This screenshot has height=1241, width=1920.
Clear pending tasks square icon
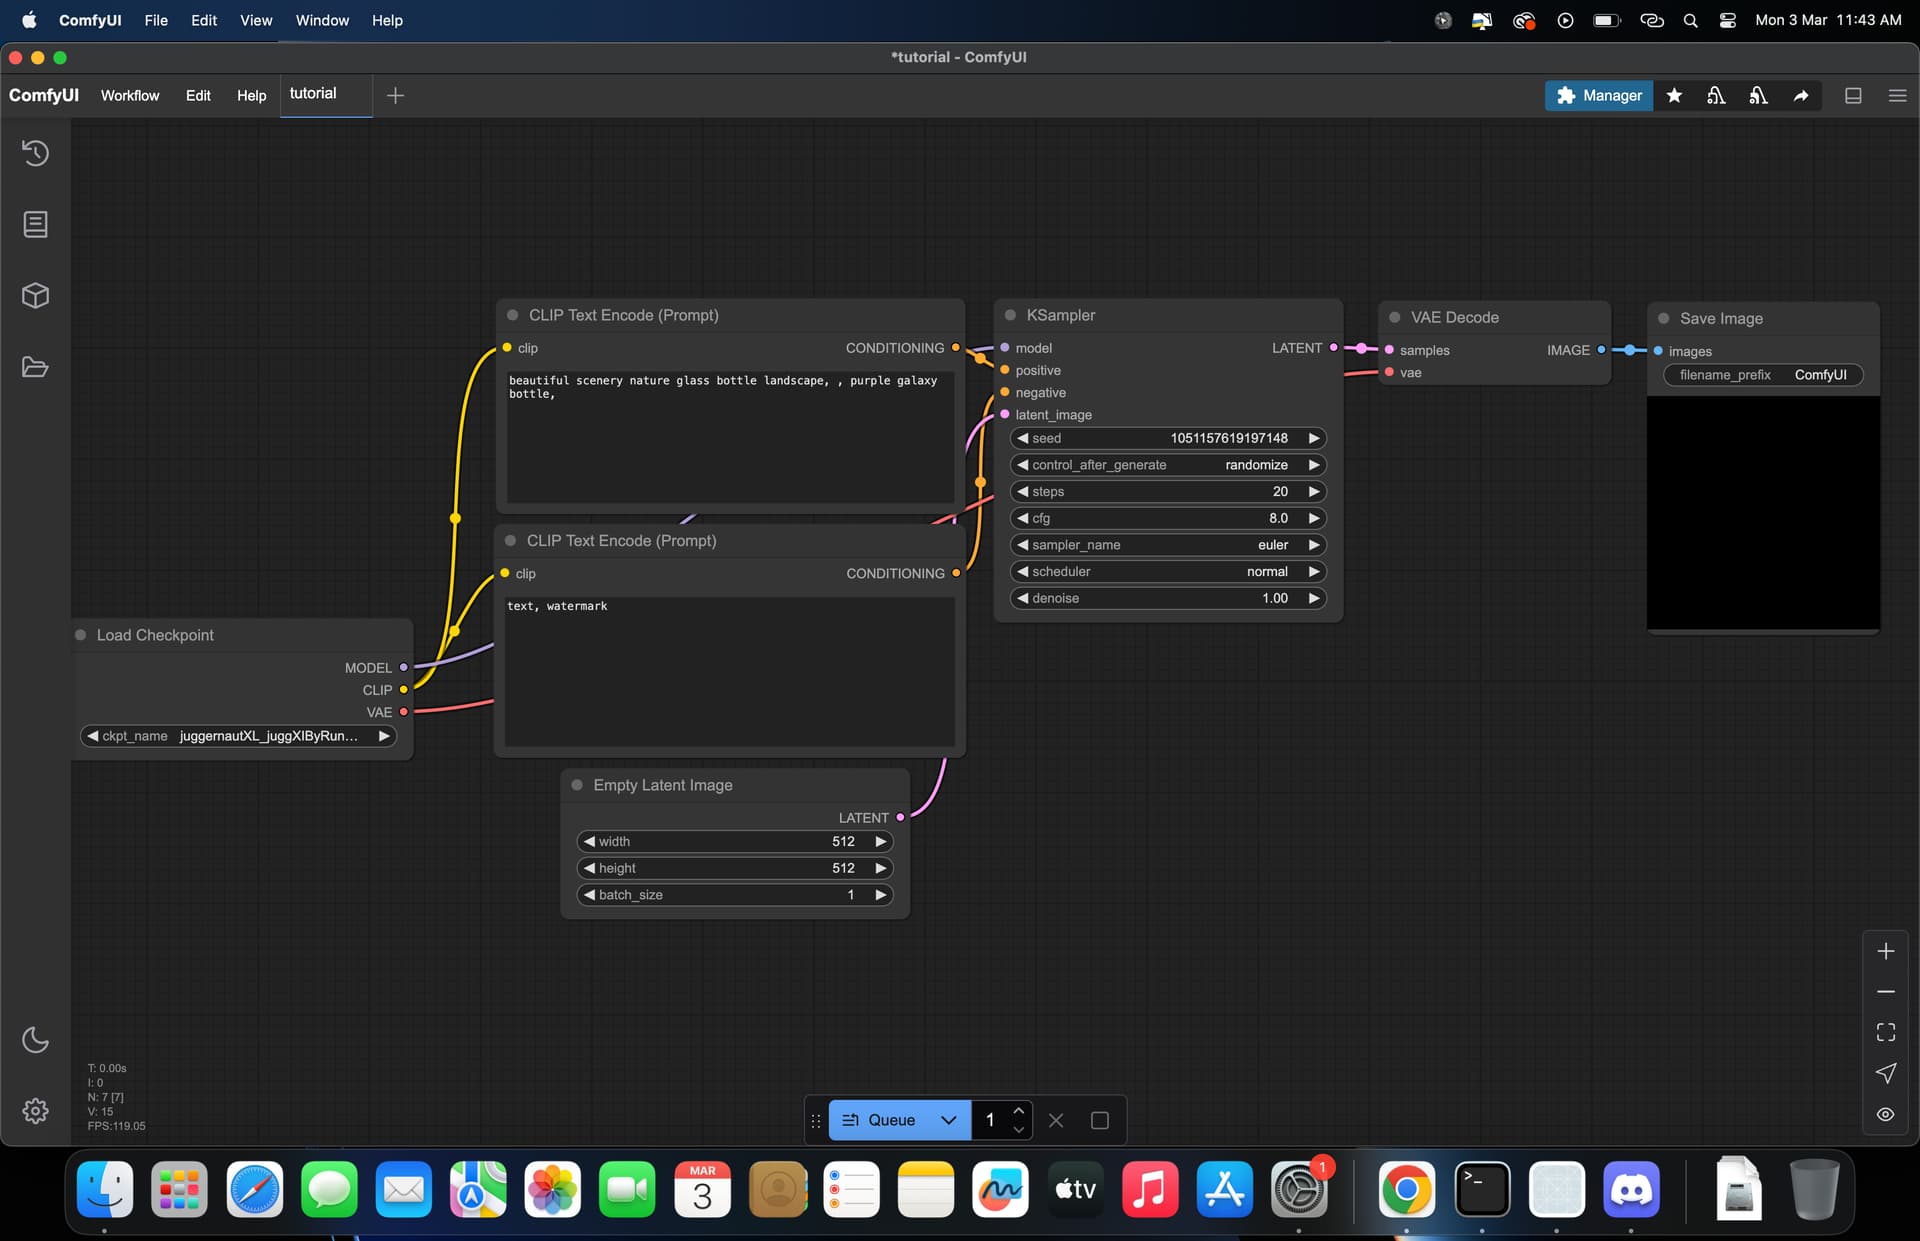(1100, 1120)
